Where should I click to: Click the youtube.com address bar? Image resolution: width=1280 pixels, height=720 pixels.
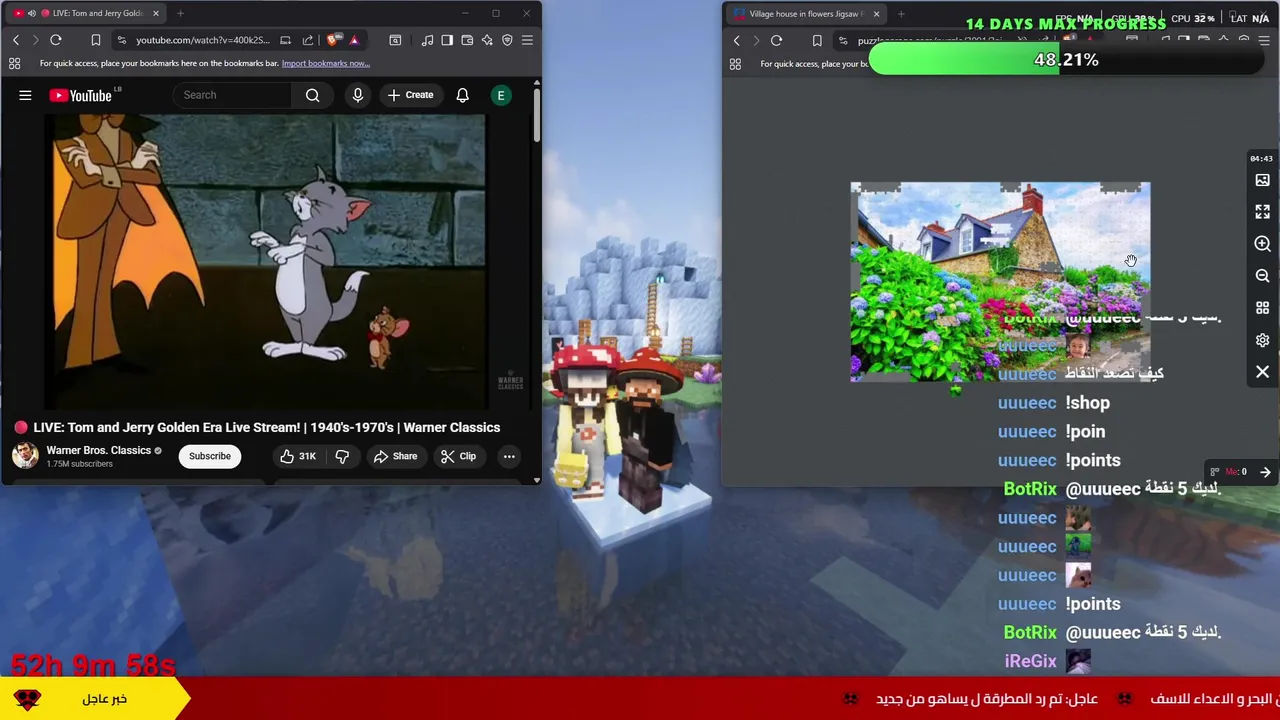tap(203, 40)
